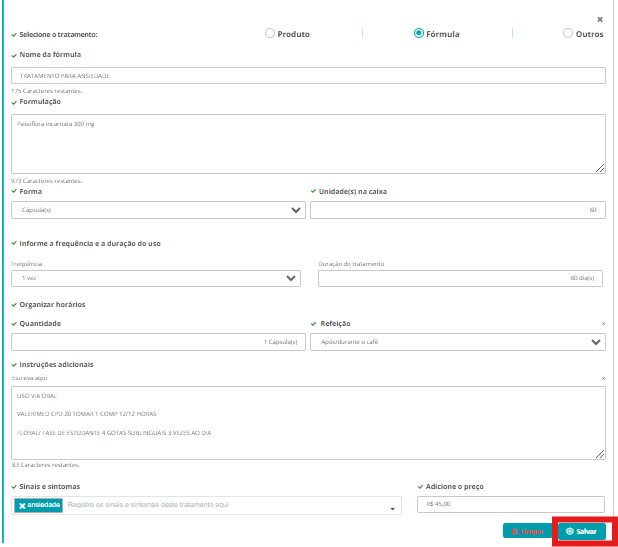This screenshot has width=618, height=547.
Task: Click the Nome da fórmula text field
Action: point(308,75)
